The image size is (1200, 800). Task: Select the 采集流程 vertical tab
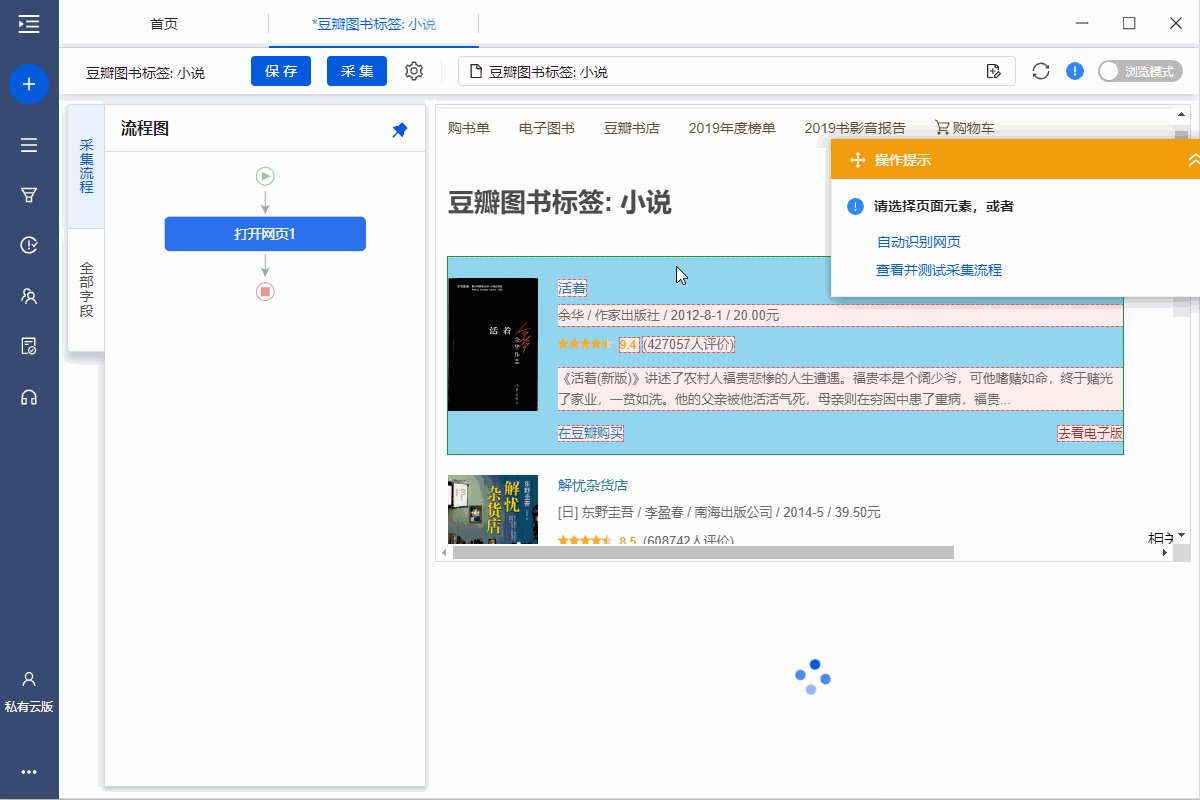pyautogui.click(x=86, y=166)
